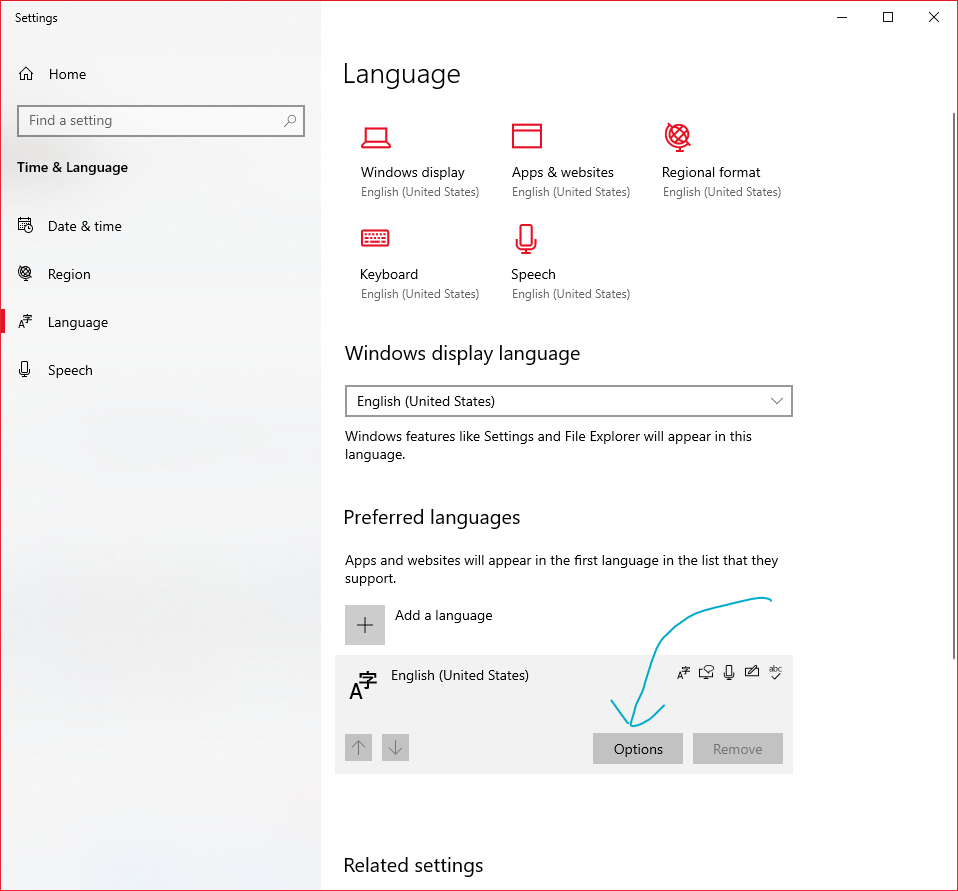Click the text-to-speech feature icon for English

pyautogui.click(x=706, y=672)
